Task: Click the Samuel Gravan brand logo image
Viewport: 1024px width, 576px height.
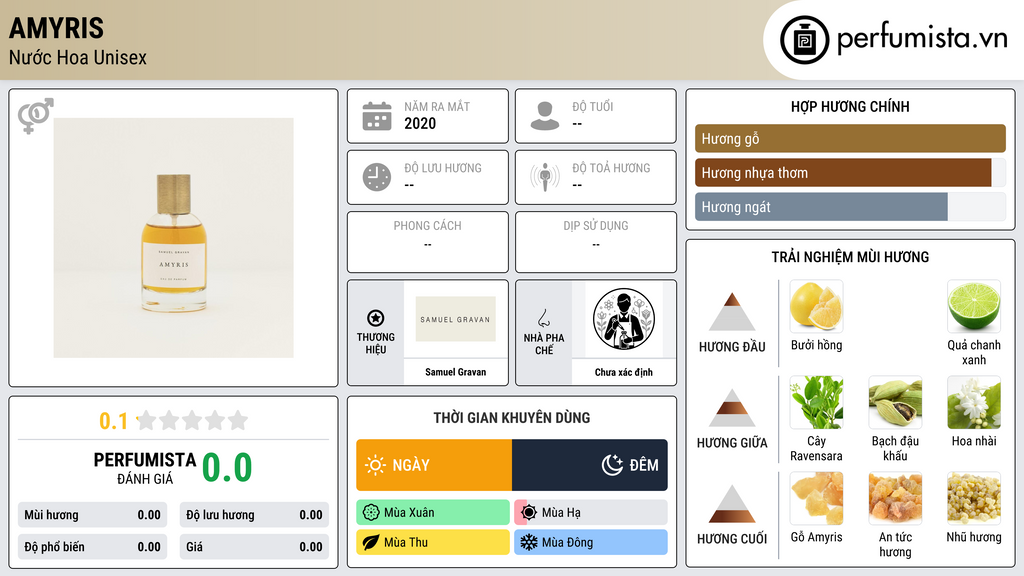Action: [455, 319]
